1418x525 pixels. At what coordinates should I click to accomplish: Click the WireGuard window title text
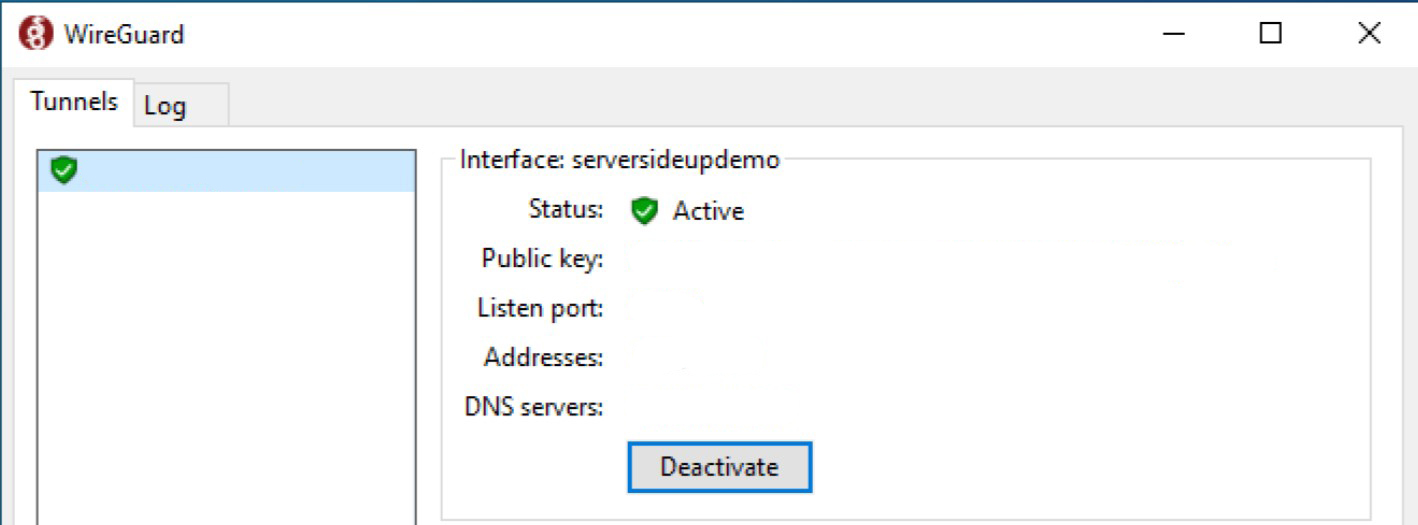(124, 34)
